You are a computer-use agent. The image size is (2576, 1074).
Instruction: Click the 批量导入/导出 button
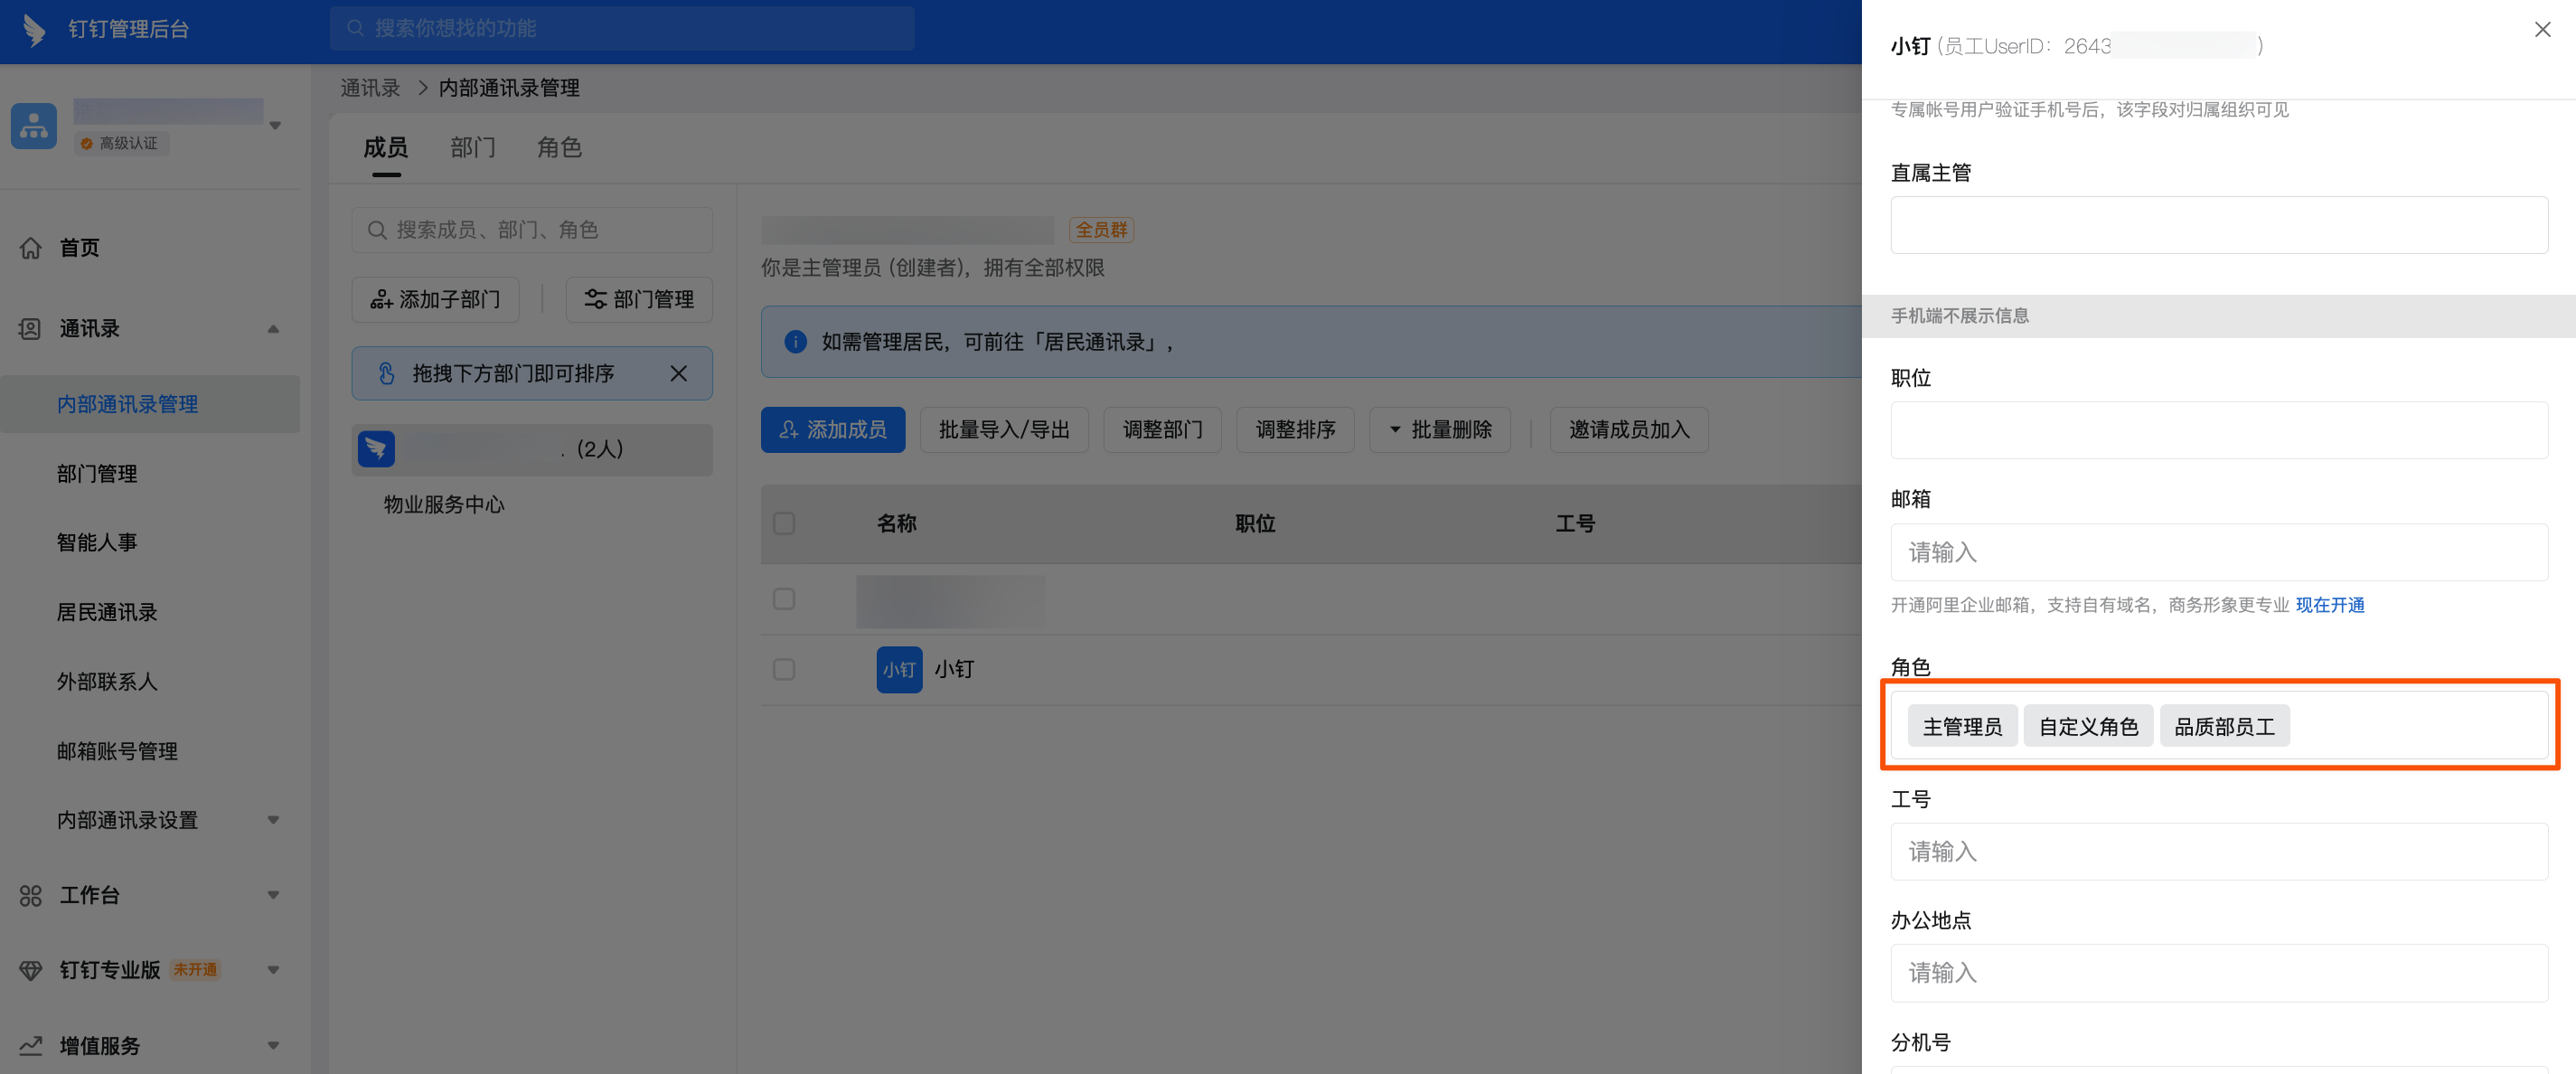(x=1003, y=430)
